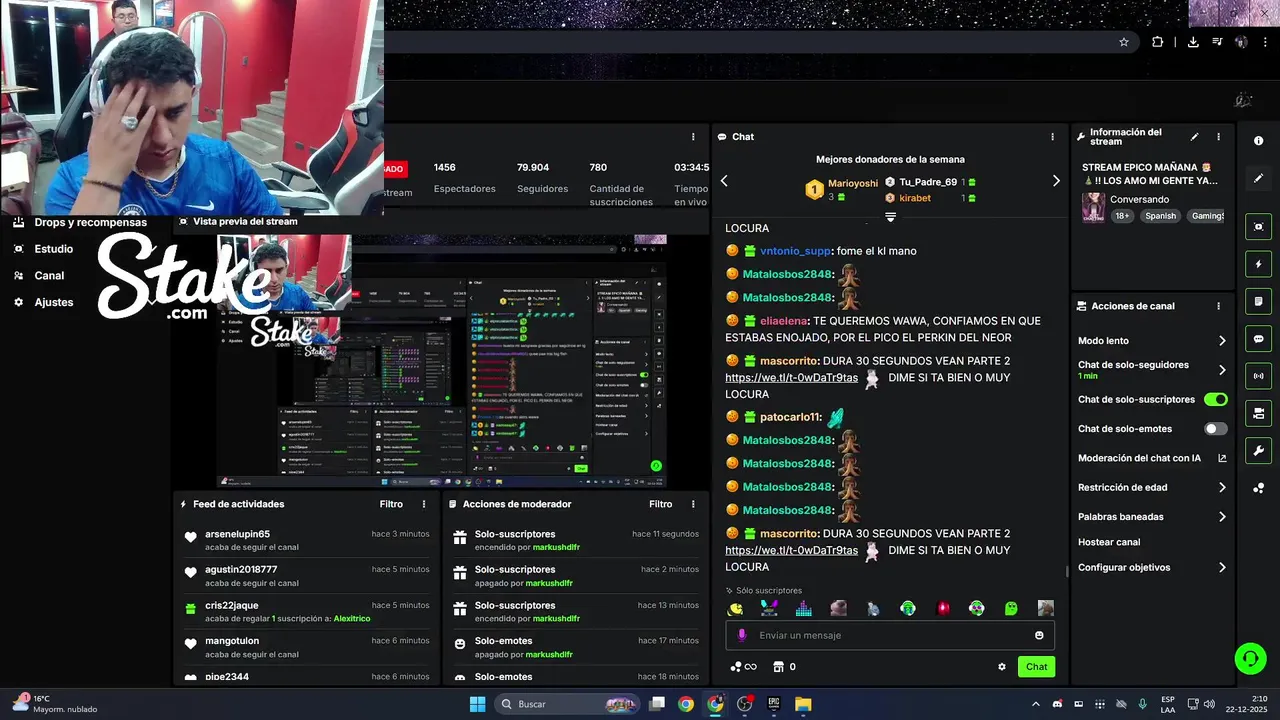Toggle the channel actions widget icon in sidebar
Screen dimensions: 1280x720
click(1258, 413)
